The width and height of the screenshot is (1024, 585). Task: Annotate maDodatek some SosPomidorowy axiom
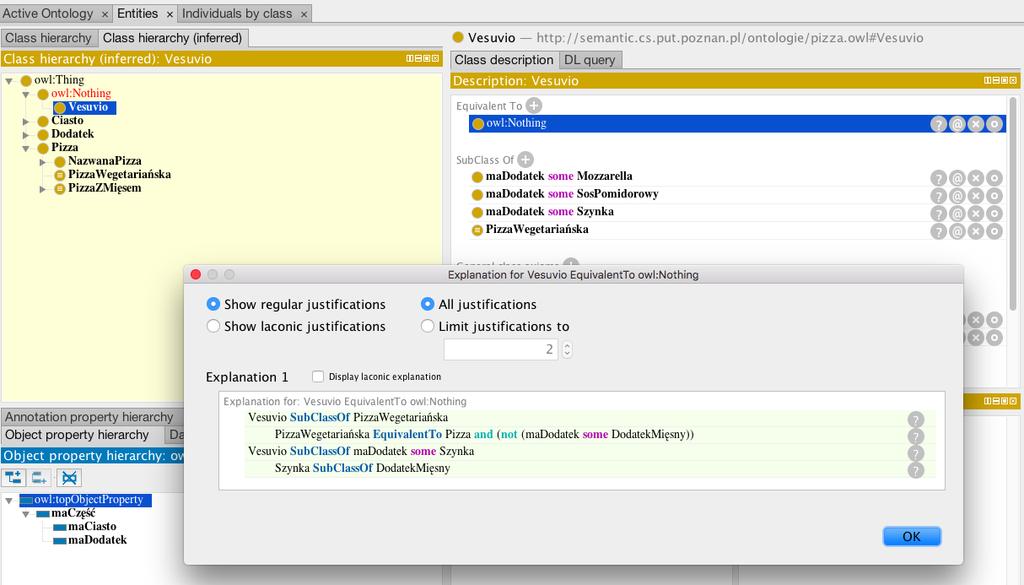point(957,195)
